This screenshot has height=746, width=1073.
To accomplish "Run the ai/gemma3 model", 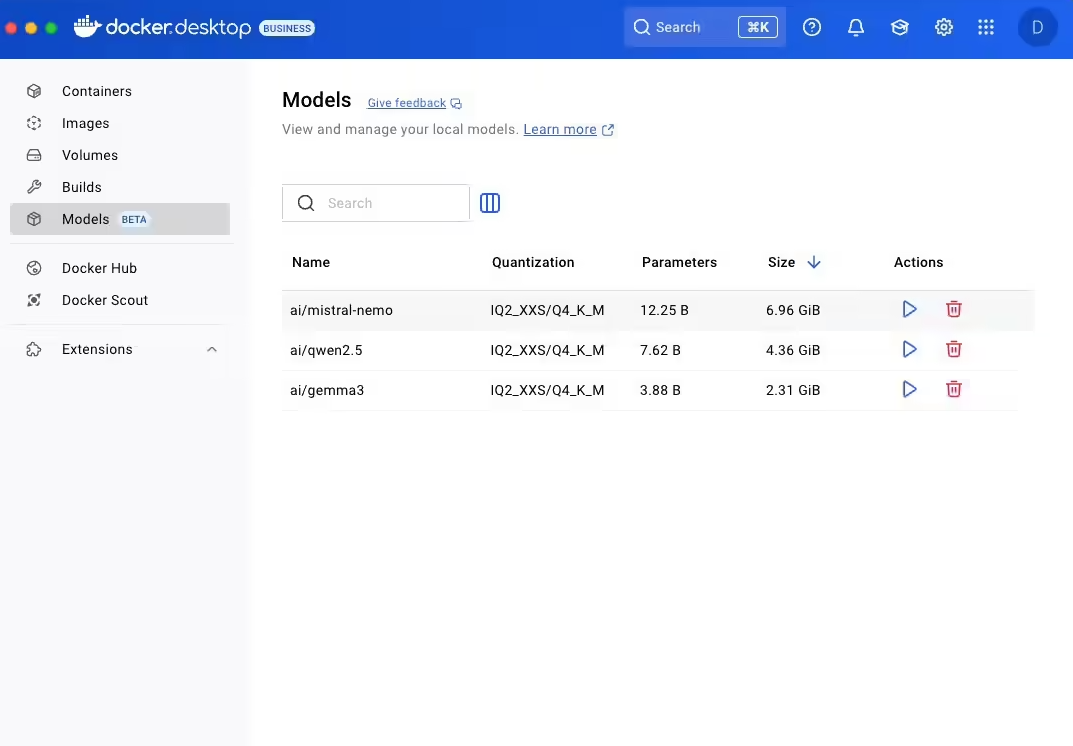I will pos(909,389).
